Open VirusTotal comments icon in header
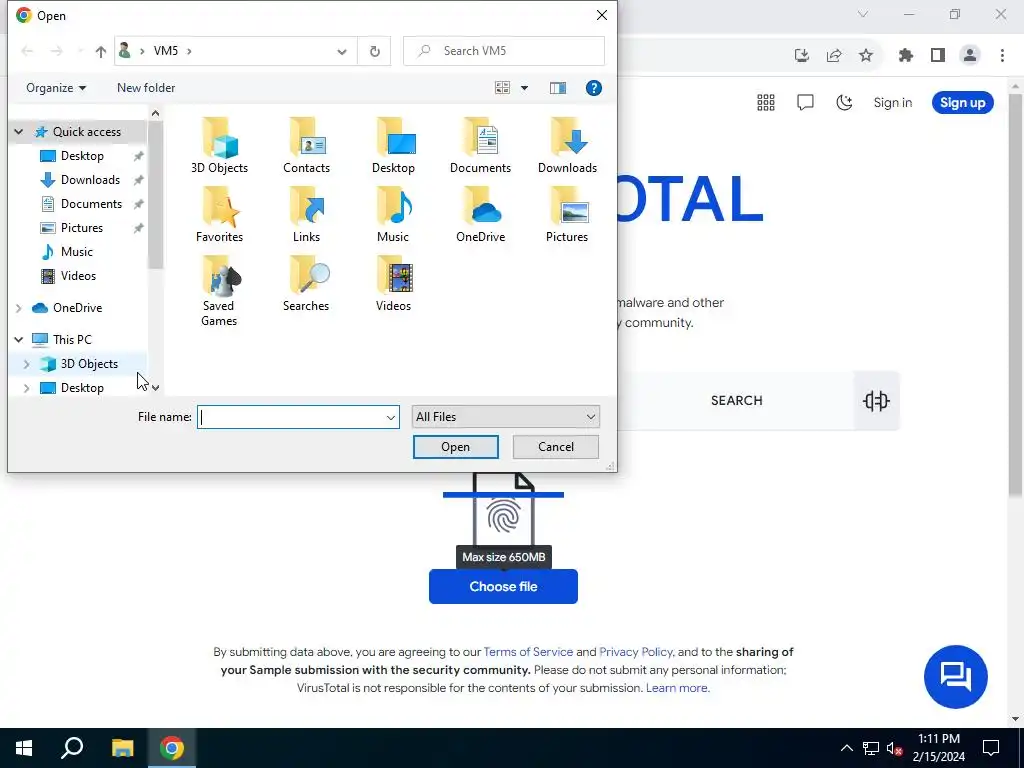The image size is (1024, 768). [x=805, y=103]
